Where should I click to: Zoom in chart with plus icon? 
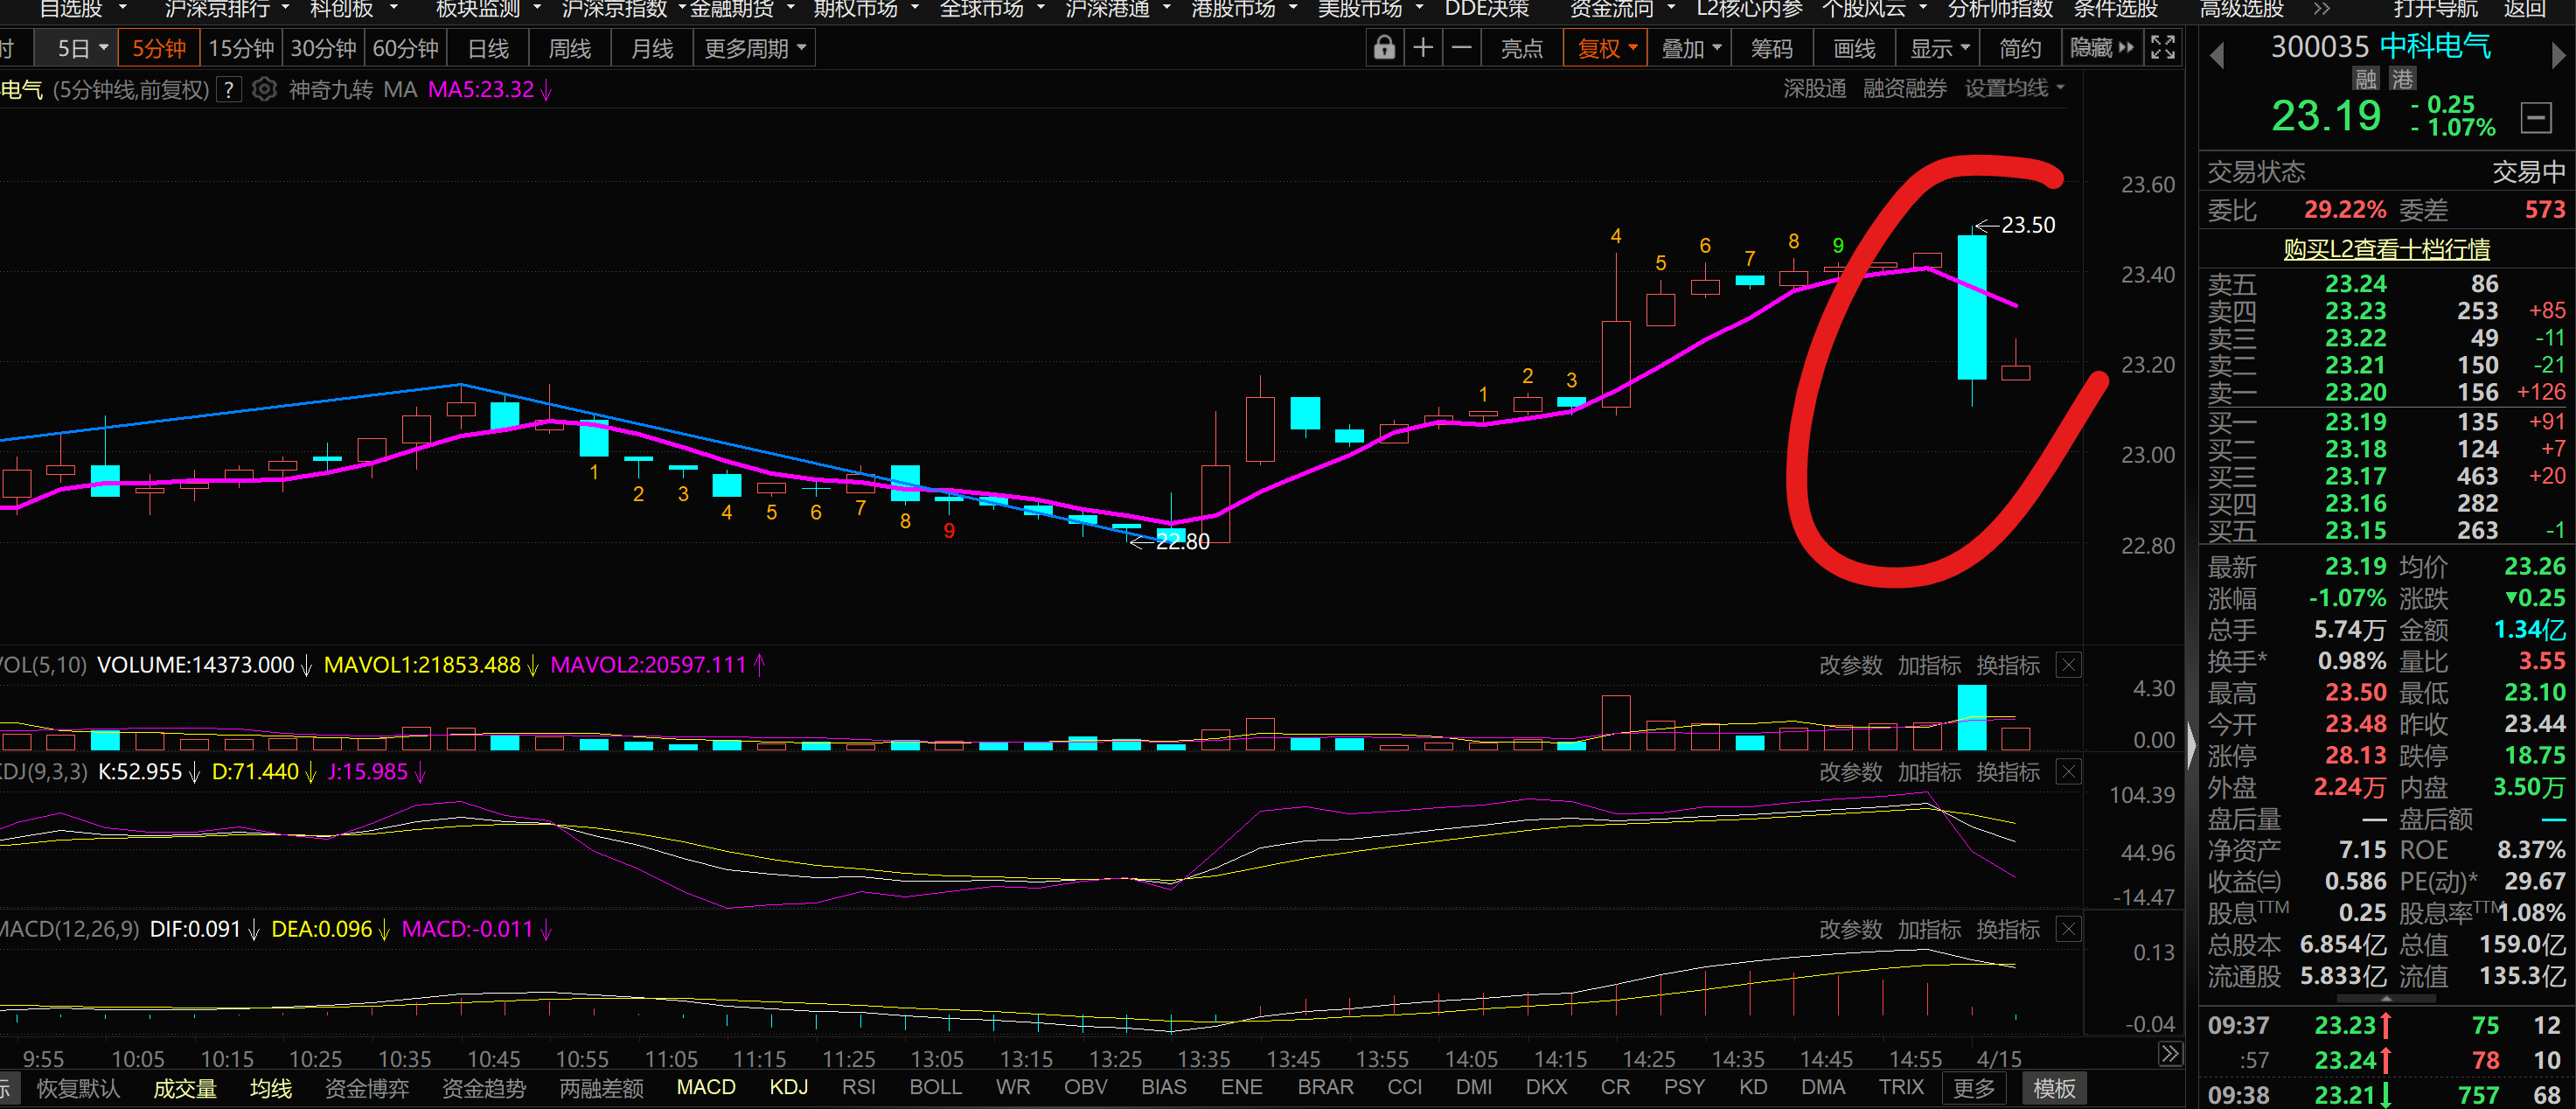coord(1423,48)
